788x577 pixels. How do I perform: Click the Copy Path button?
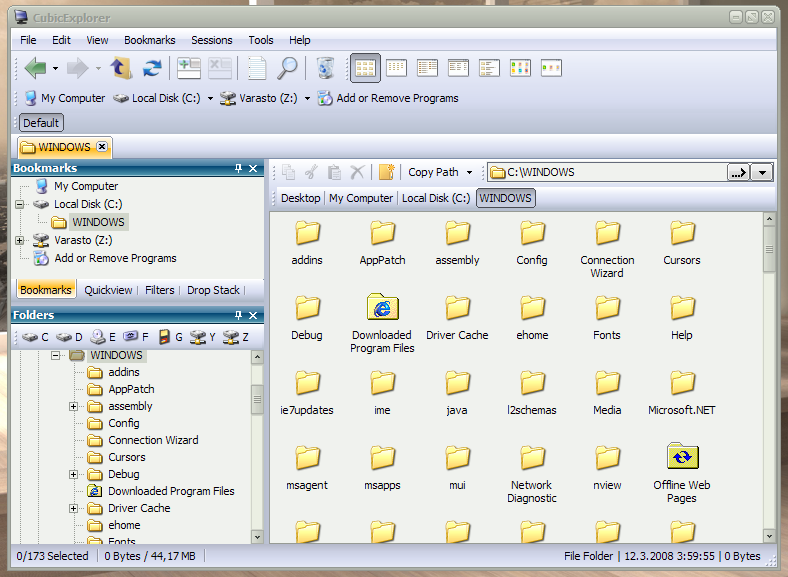[x=433, y=172]
